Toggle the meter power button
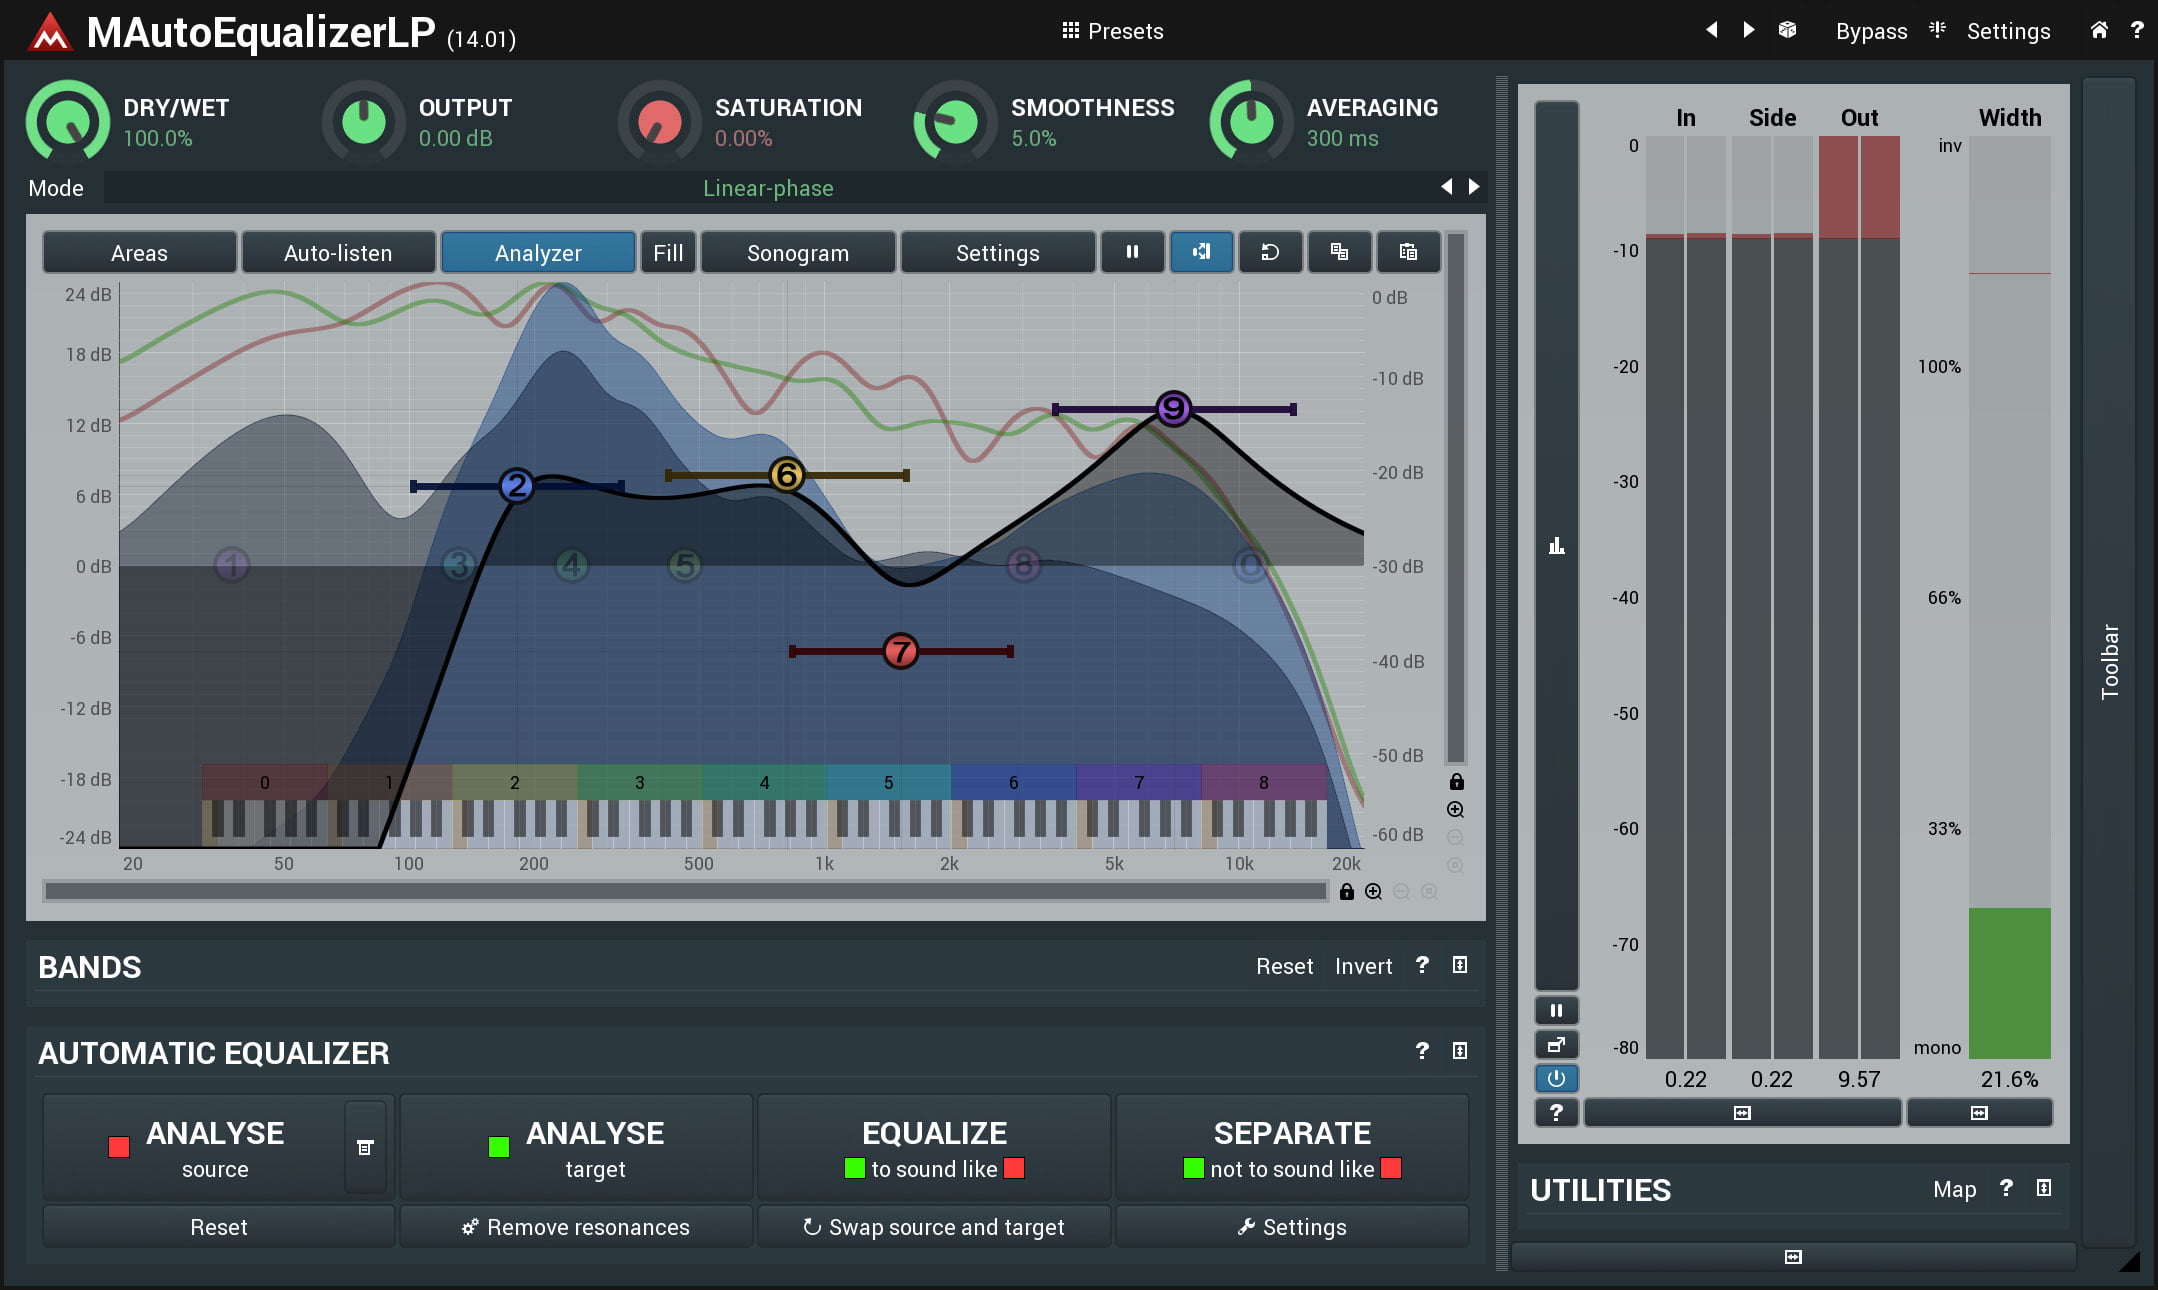 click(1556, 1078)
